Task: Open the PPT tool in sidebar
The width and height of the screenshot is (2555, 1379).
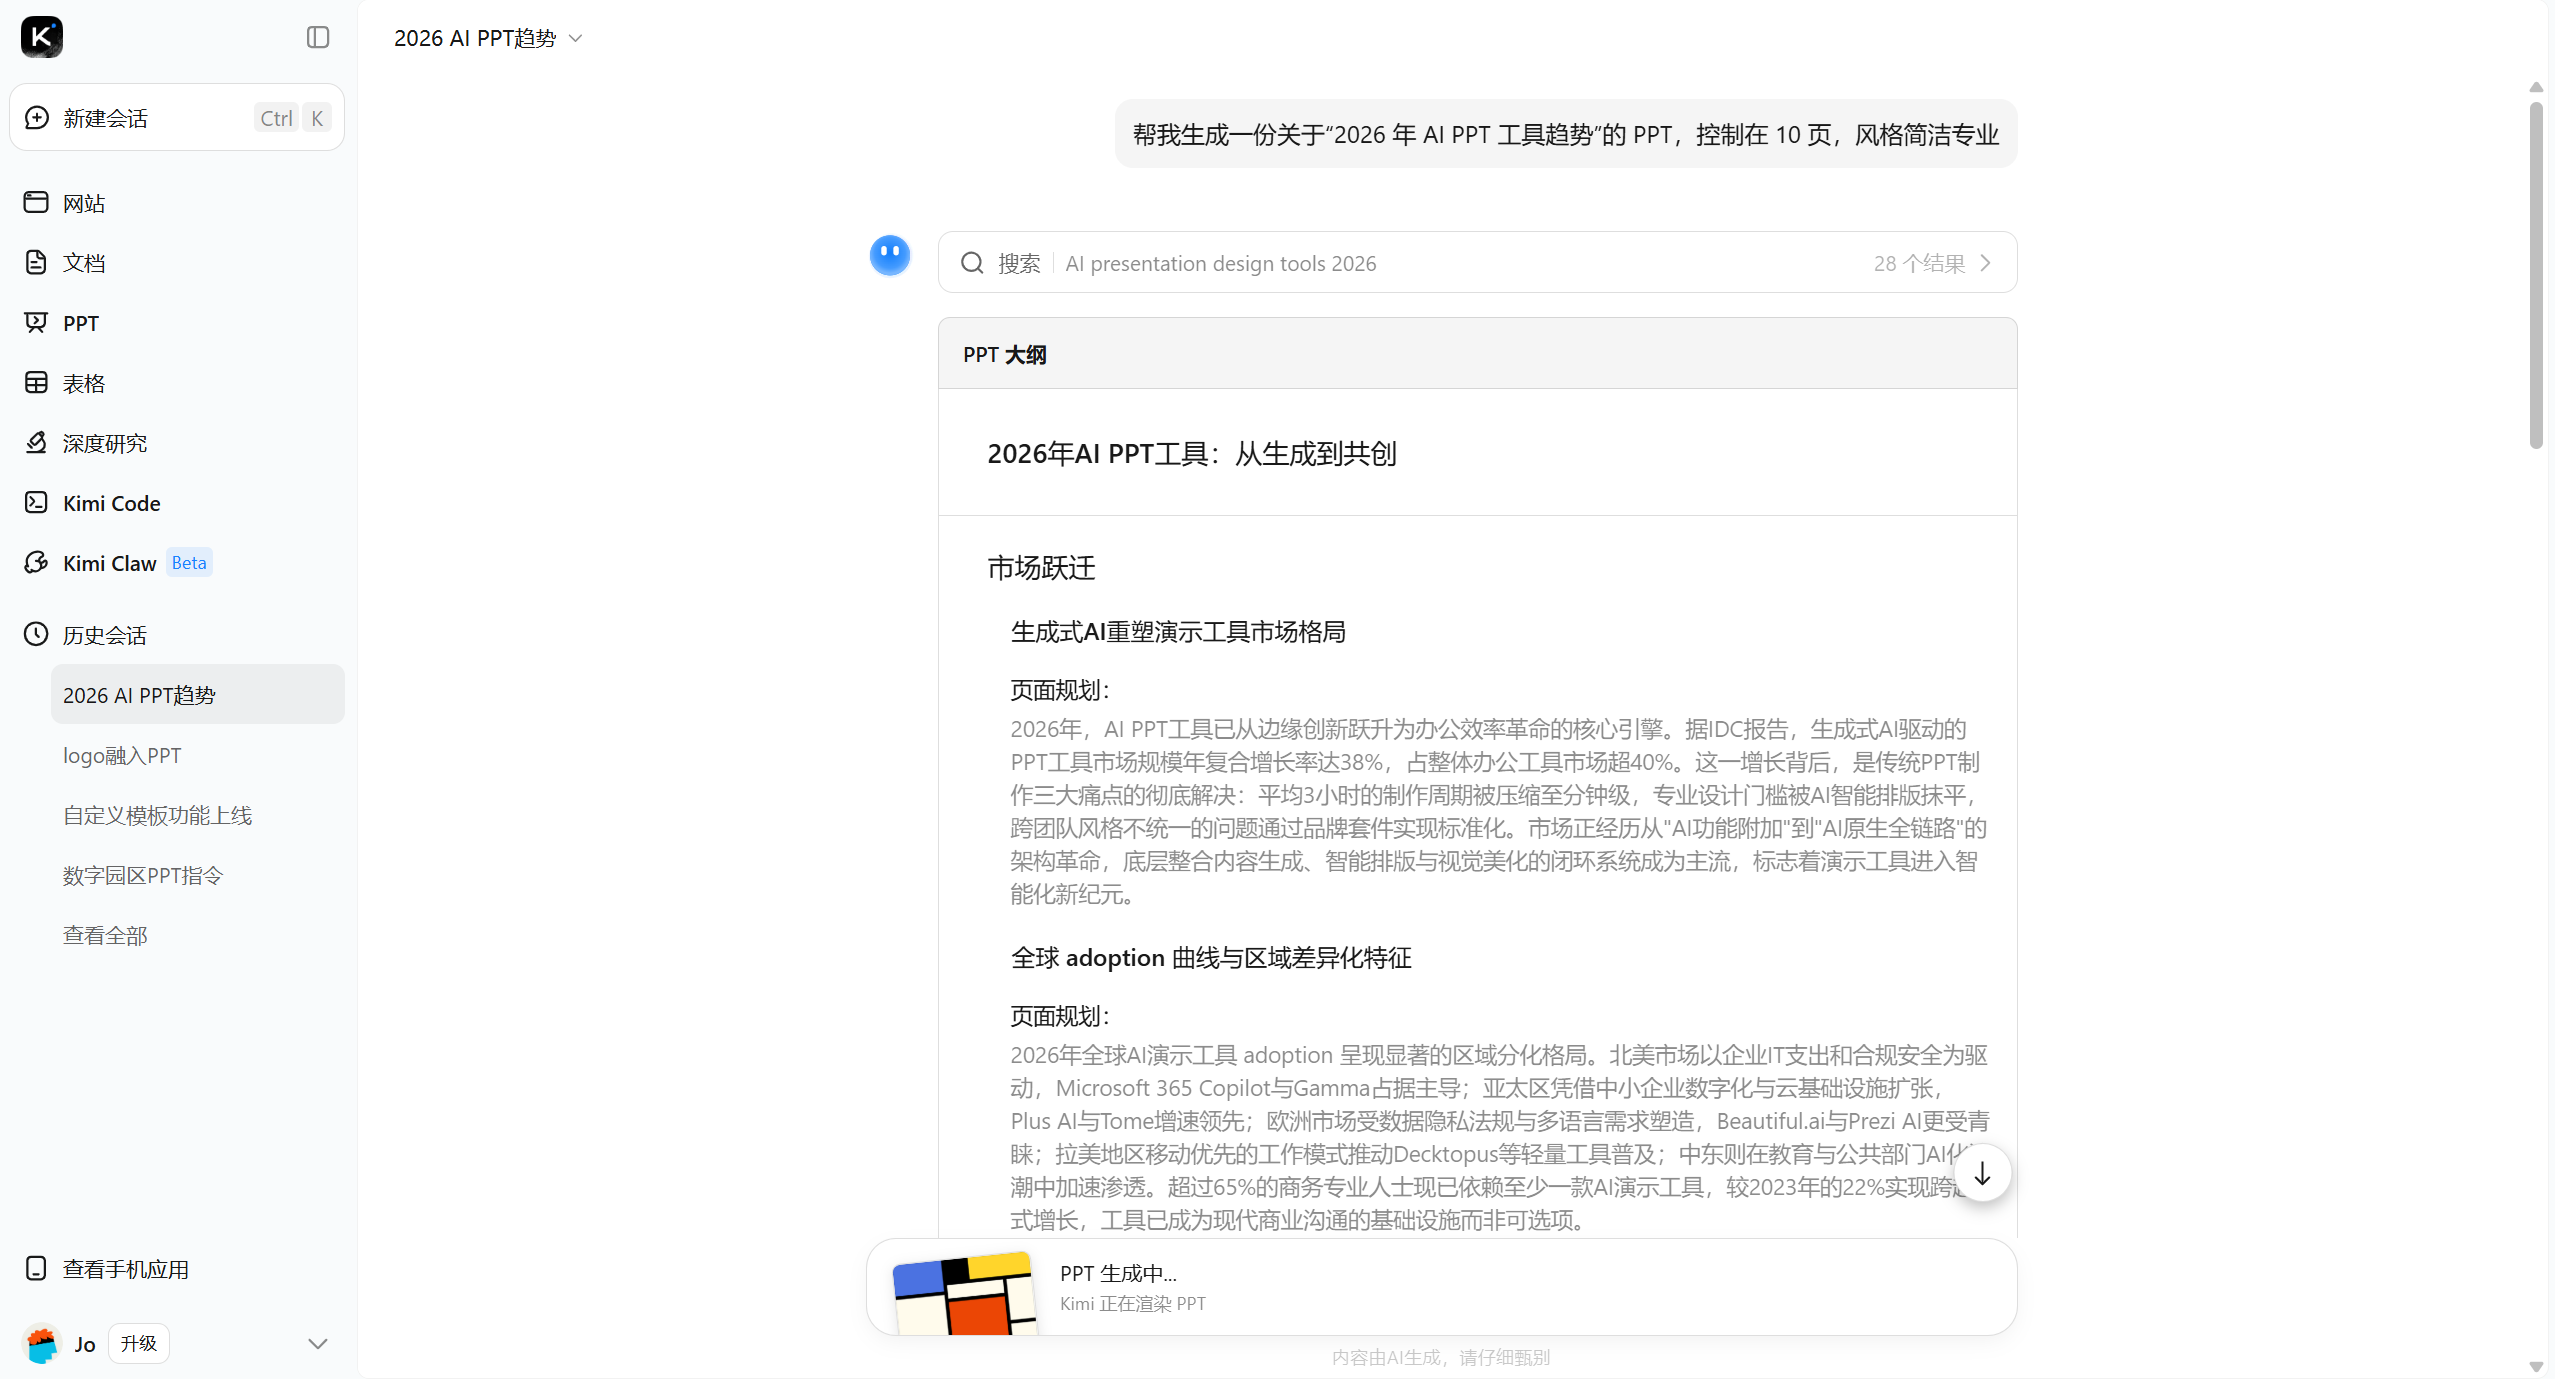Action: (x=80, y=323)
